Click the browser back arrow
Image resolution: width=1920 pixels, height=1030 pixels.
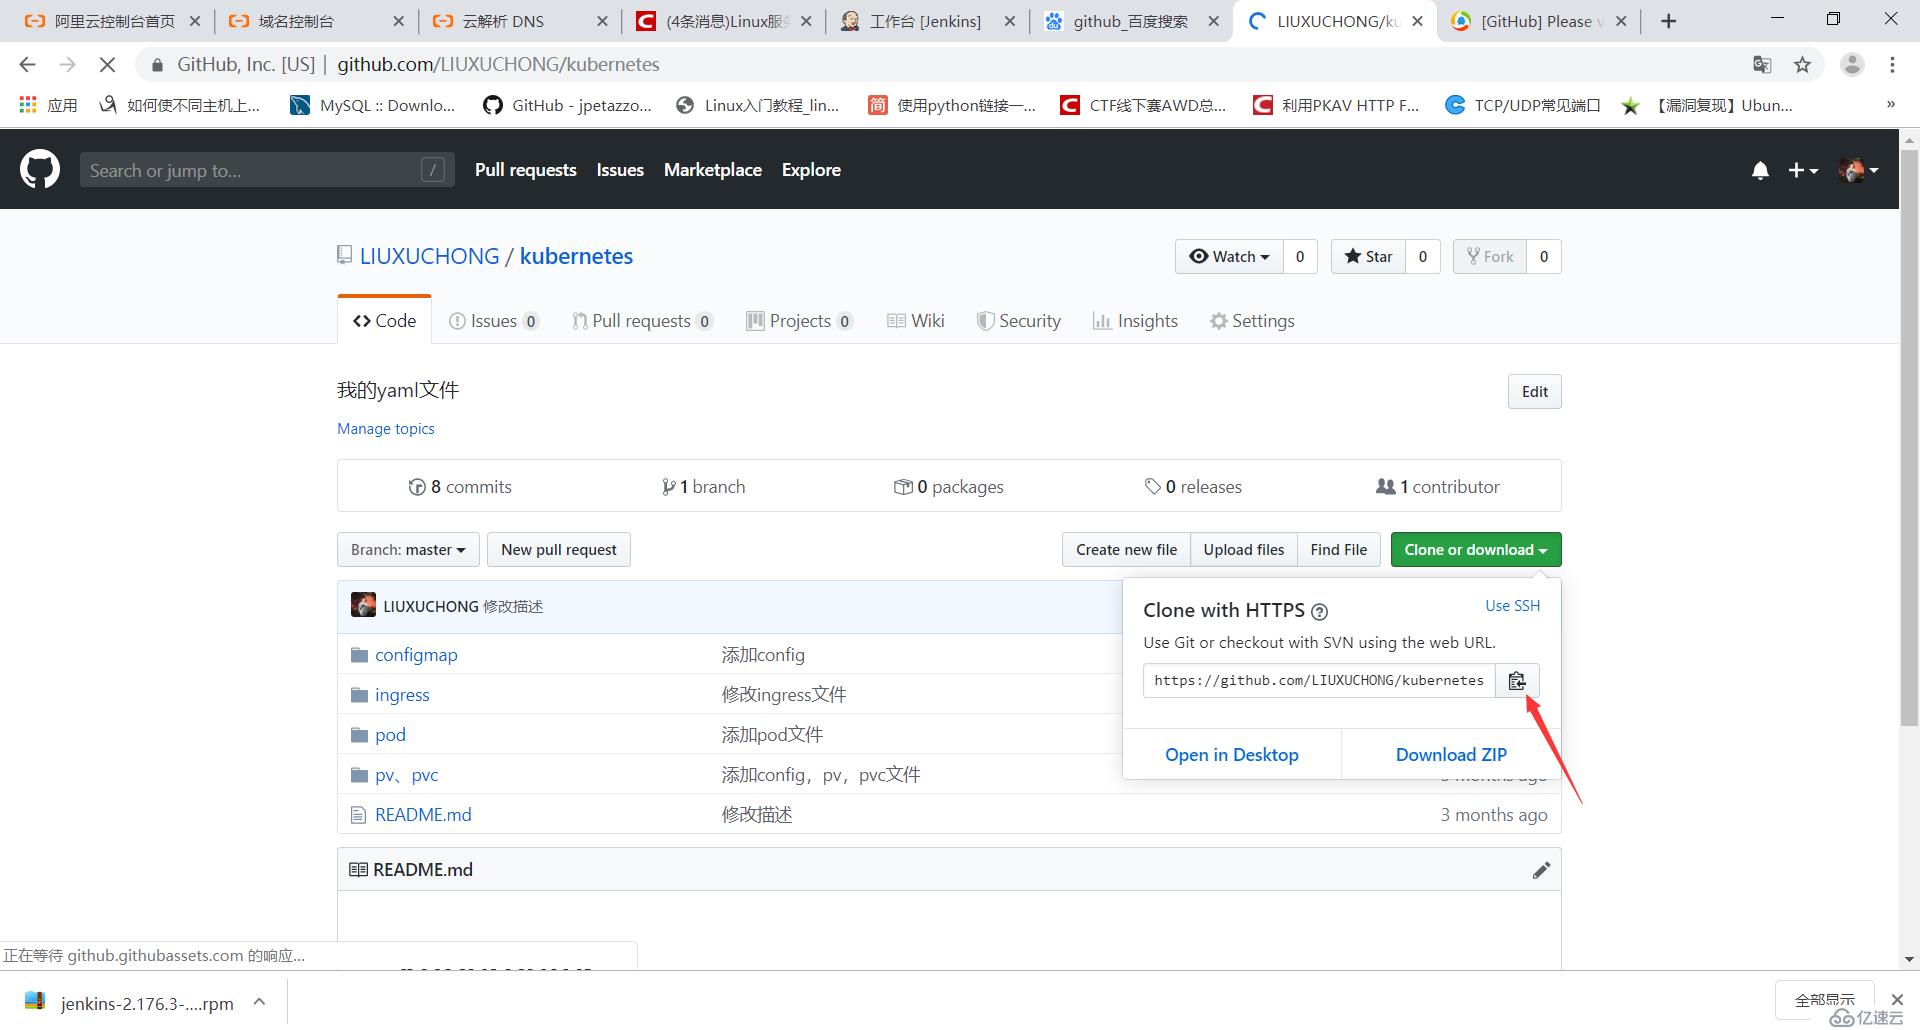coord(27,64)
